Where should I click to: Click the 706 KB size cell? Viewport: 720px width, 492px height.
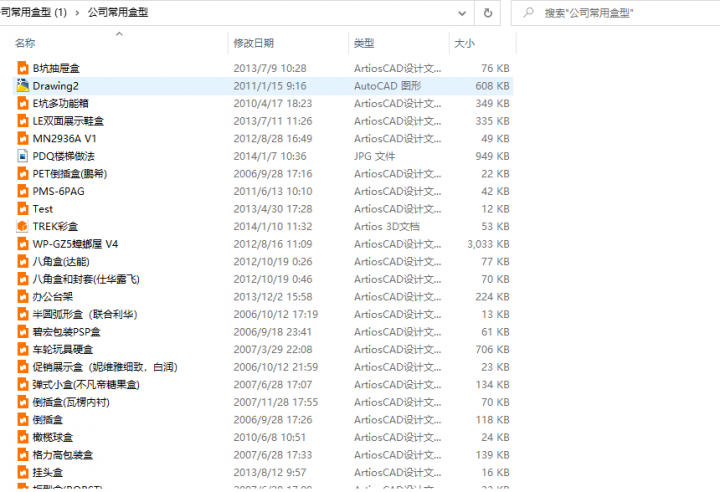point(492,350)
